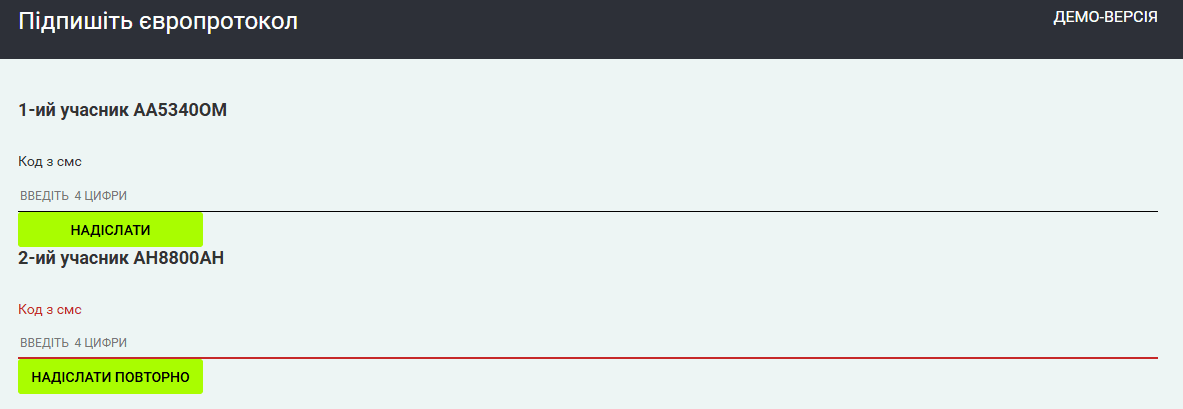The image size is (1183, 409).
Task: Click ВВЕДІТЬ 4 ЦИФРИ placeholder under first participant
Action: [74, 196]
